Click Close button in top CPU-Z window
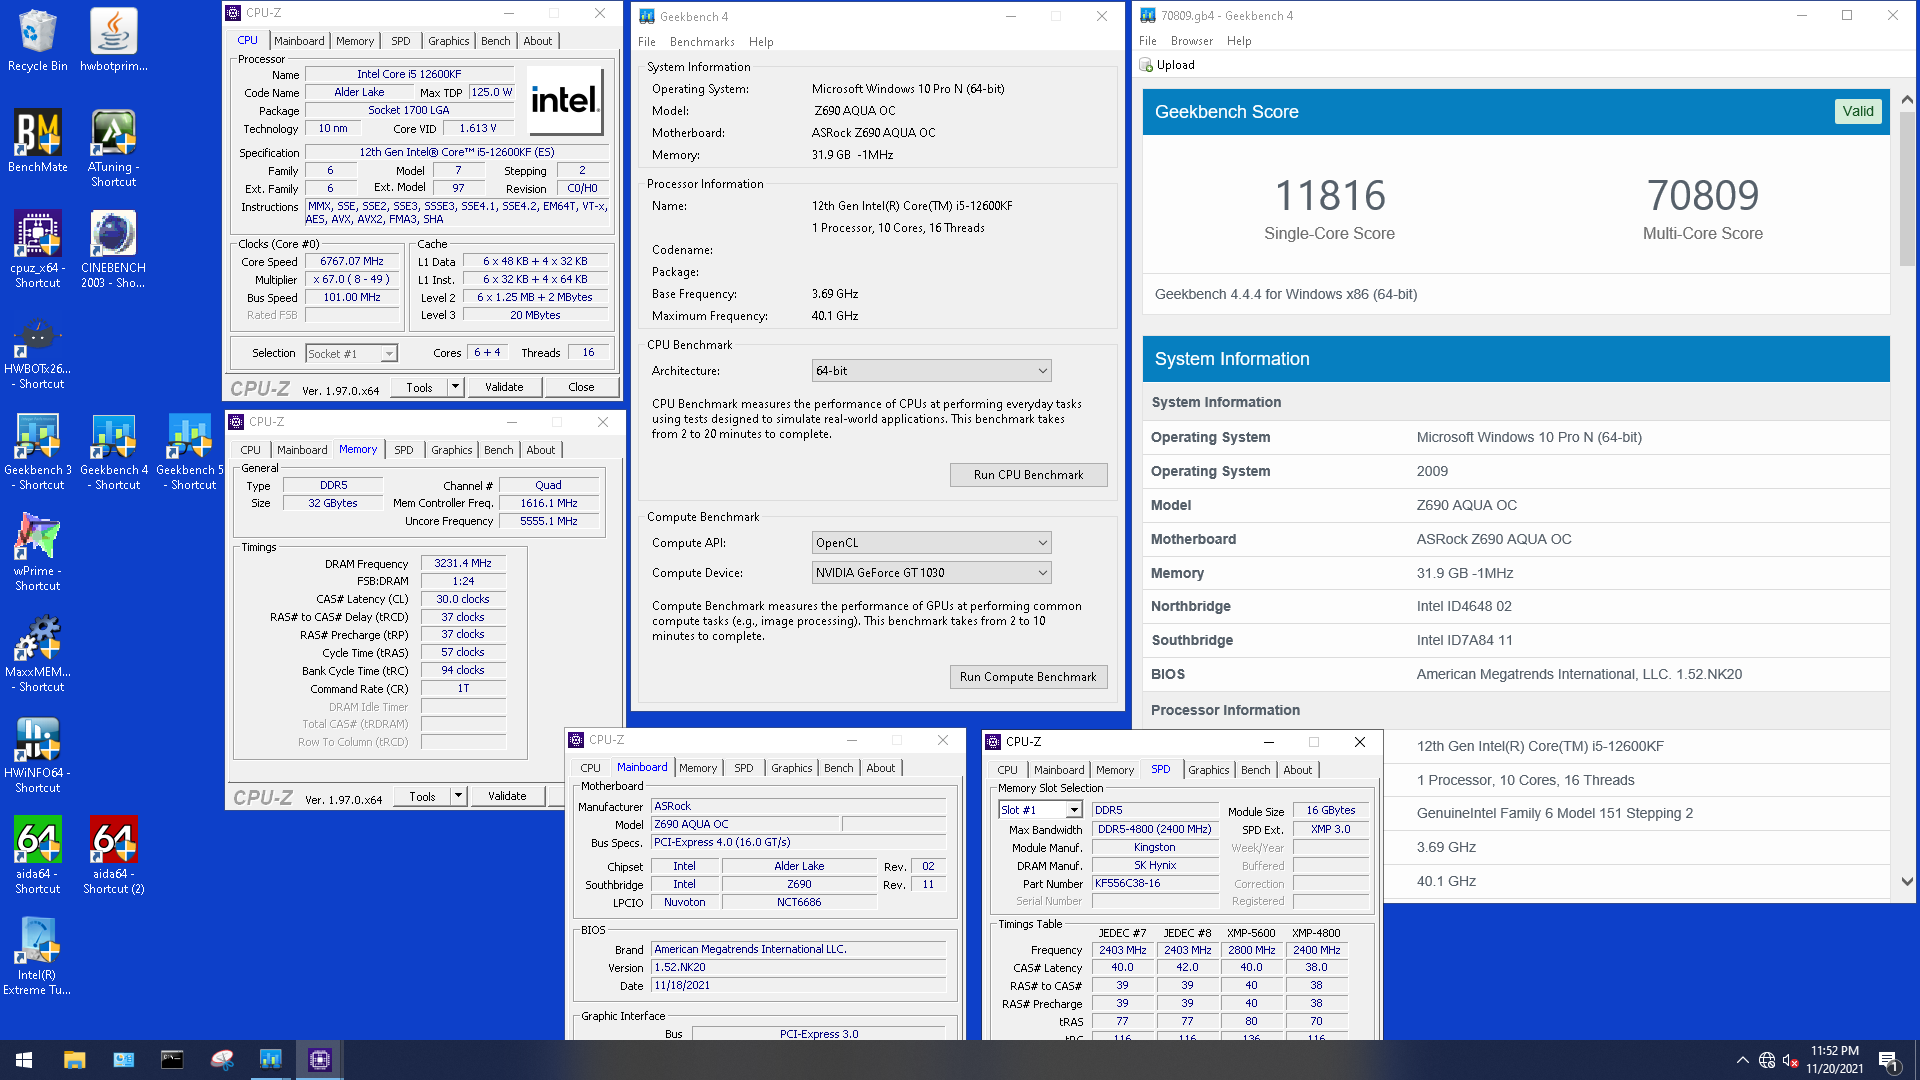 point(581,387)
